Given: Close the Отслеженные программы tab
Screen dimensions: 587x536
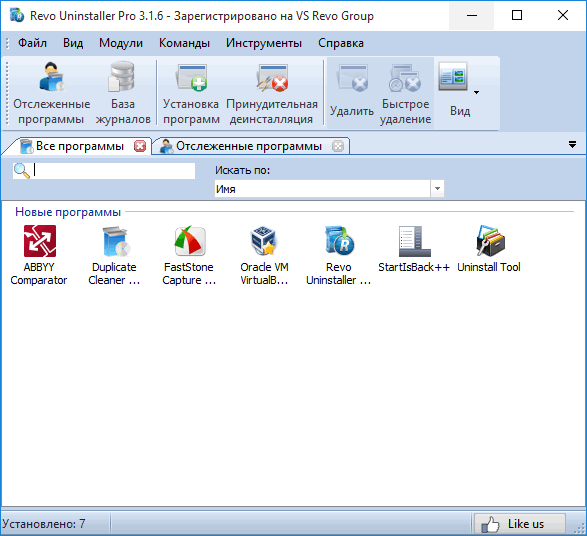Looking at the screenshot, I should point(338,146).
